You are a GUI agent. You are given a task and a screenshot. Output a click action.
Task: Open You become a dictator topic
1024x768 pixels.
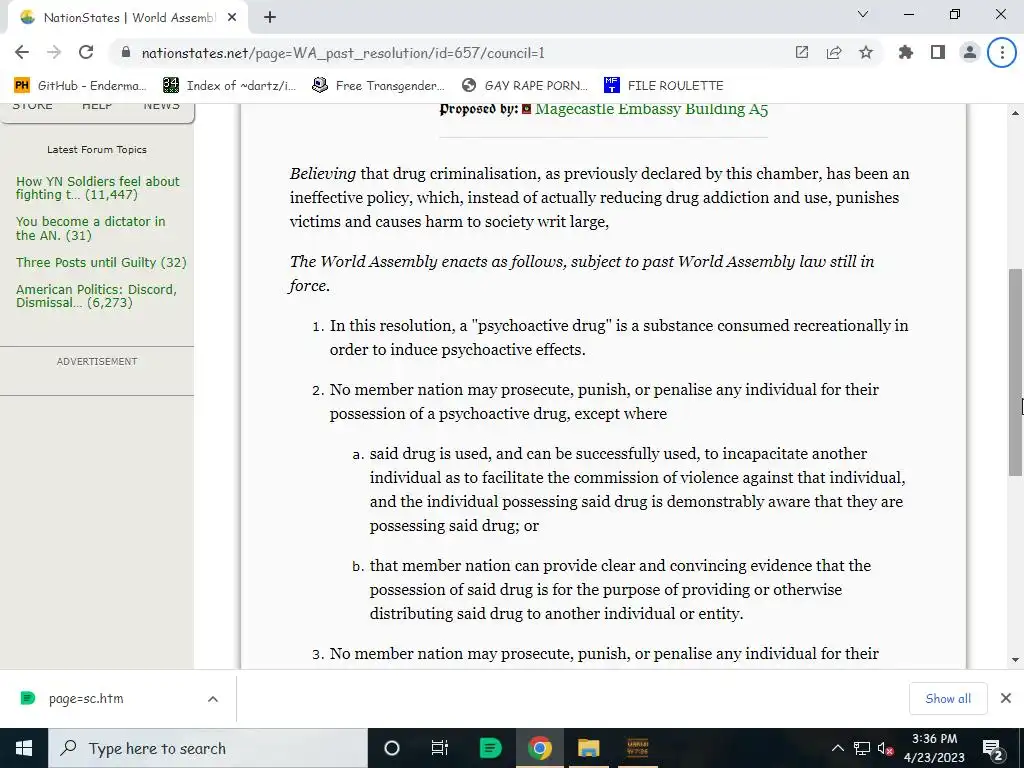(x=90, y=229)
